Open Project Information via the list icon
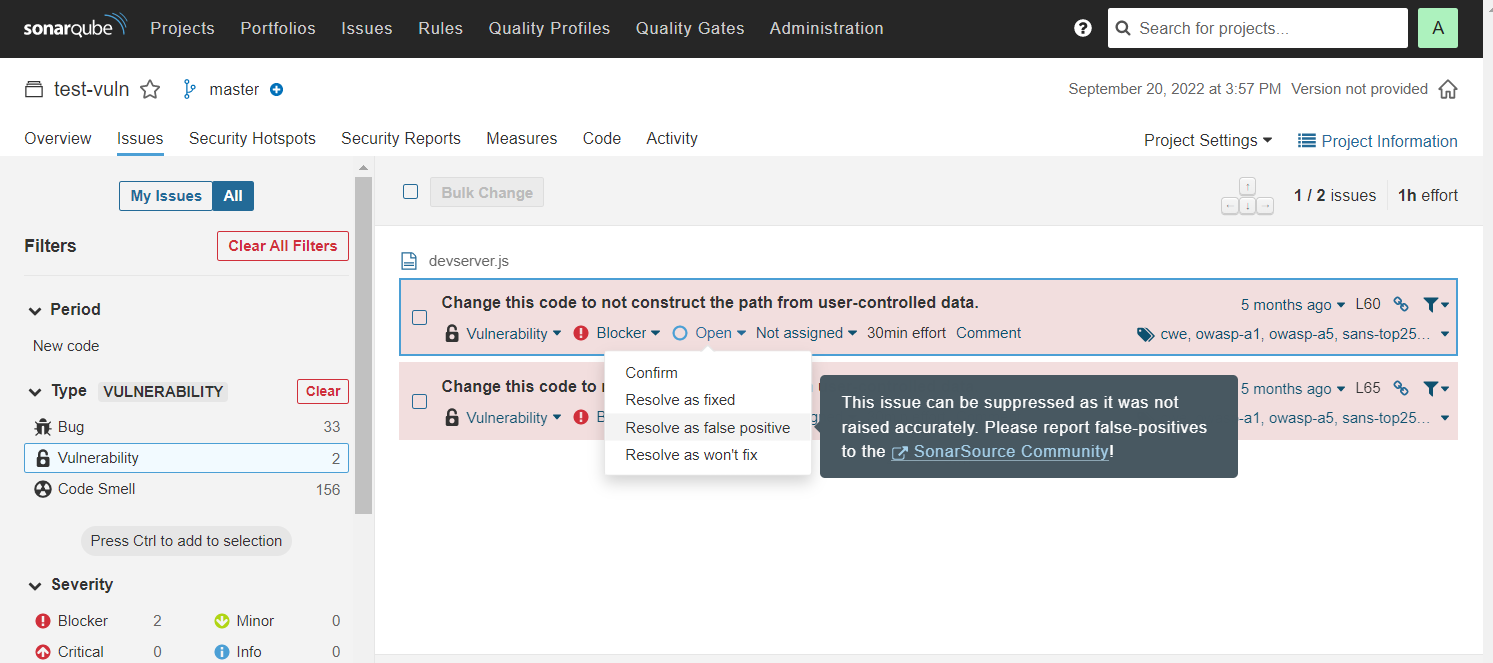 coord(1306,141)
